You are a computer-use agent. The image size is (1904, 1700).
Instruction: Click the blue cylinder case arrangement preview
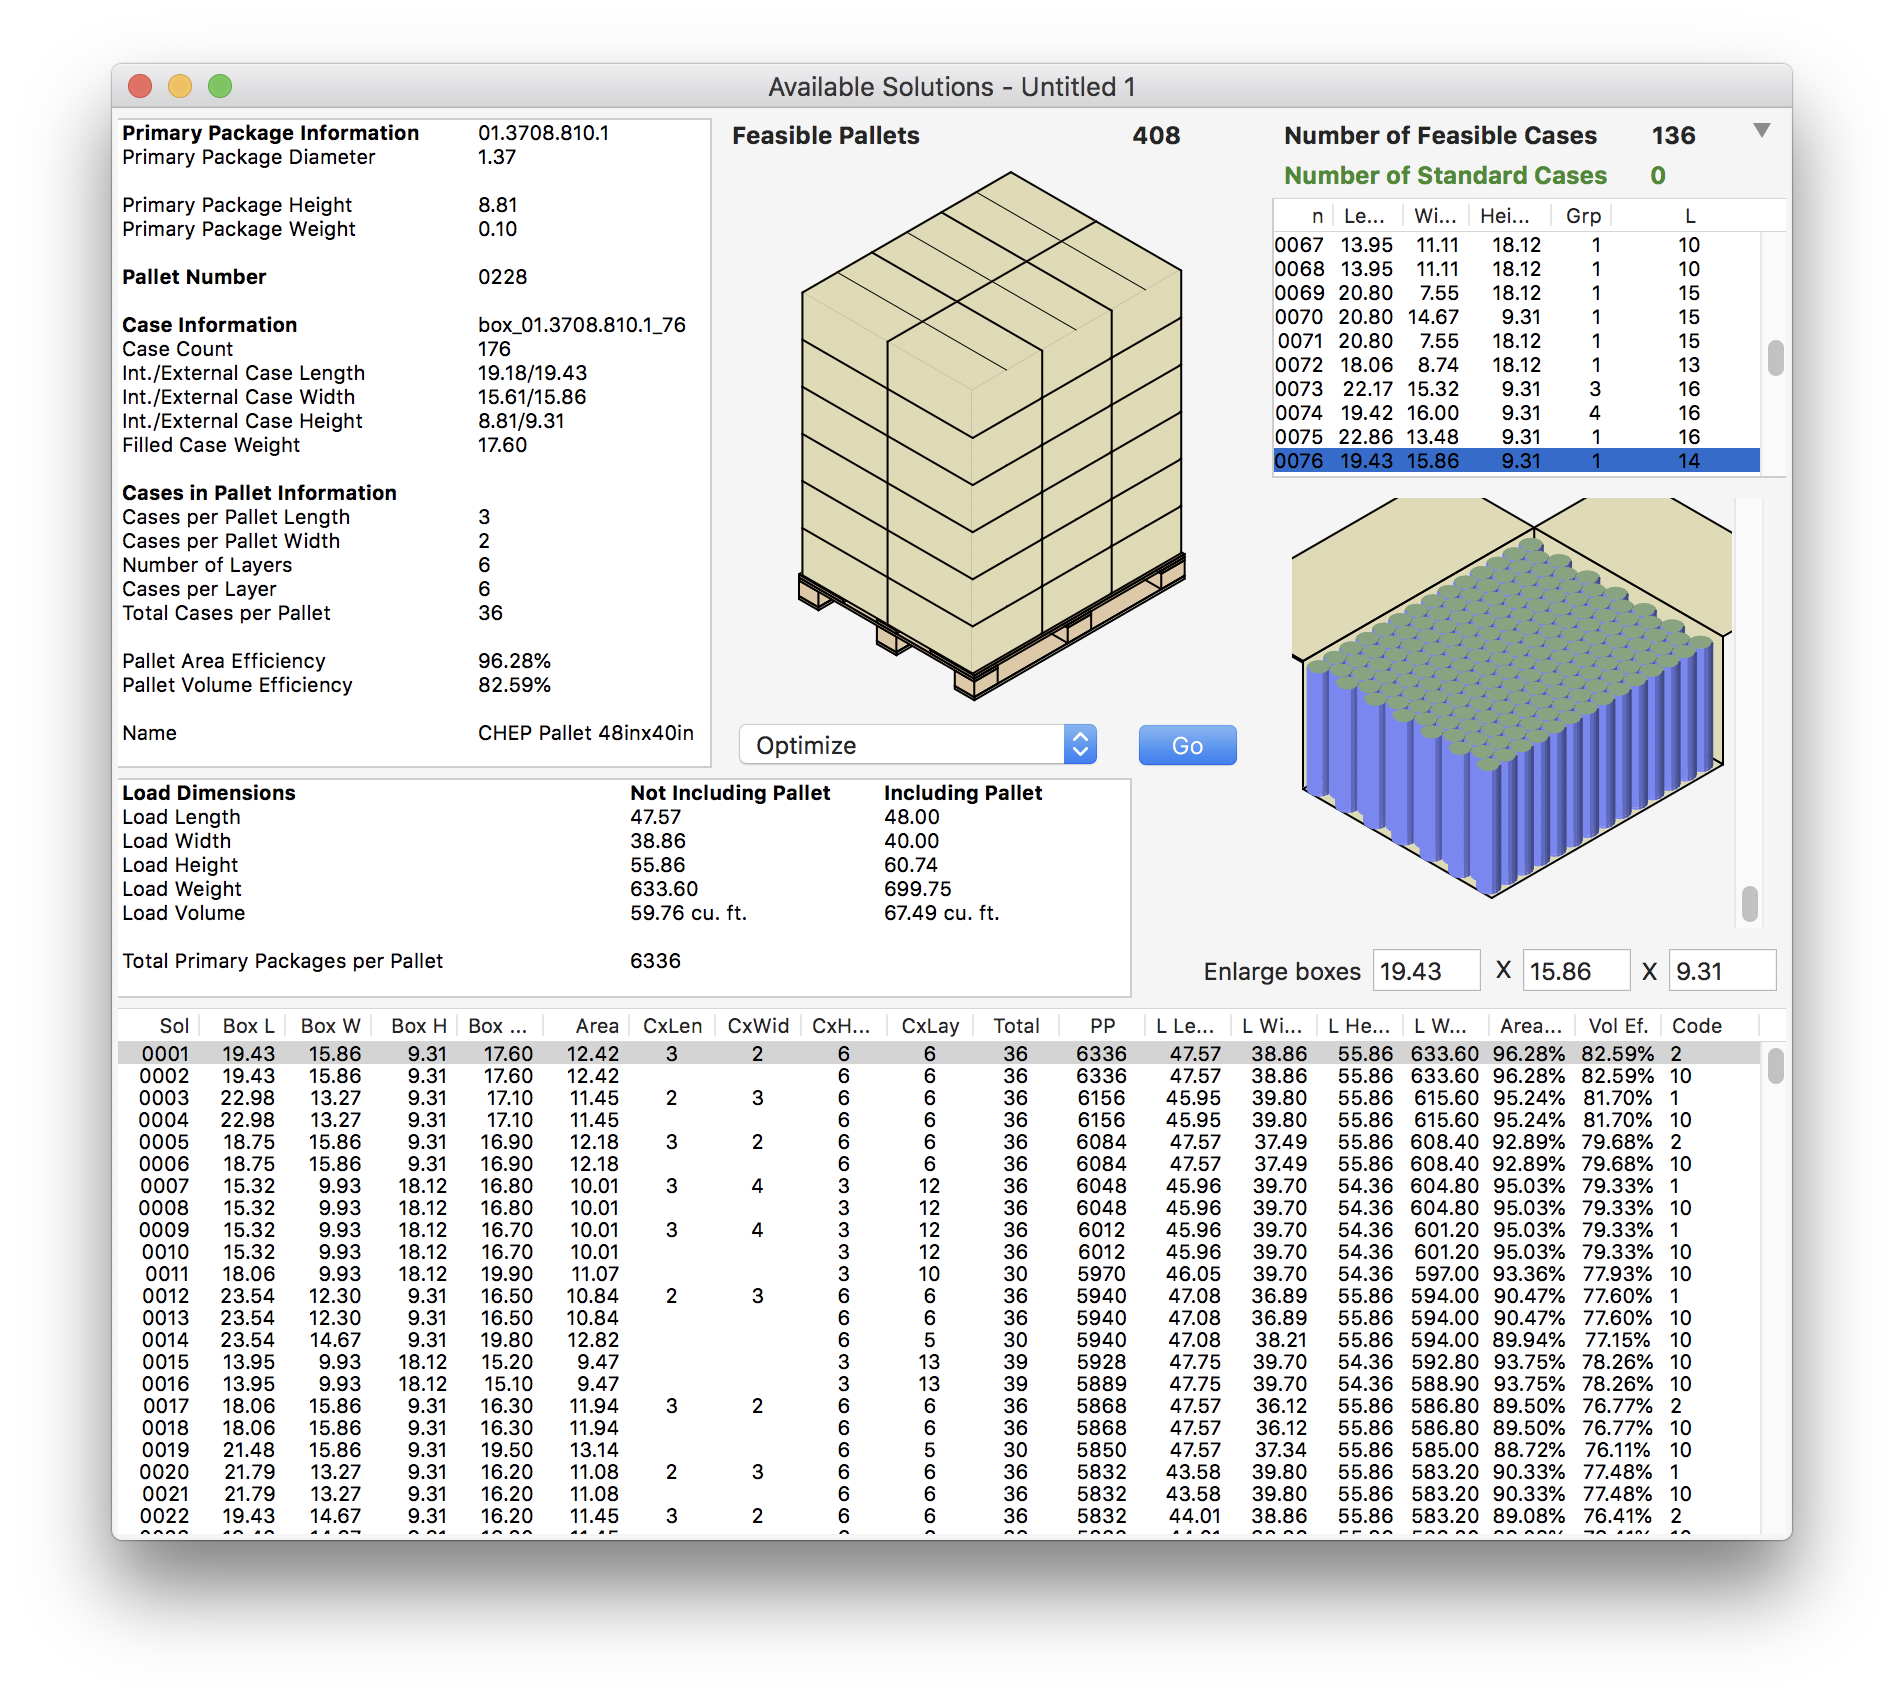(x=1511, y=698)
